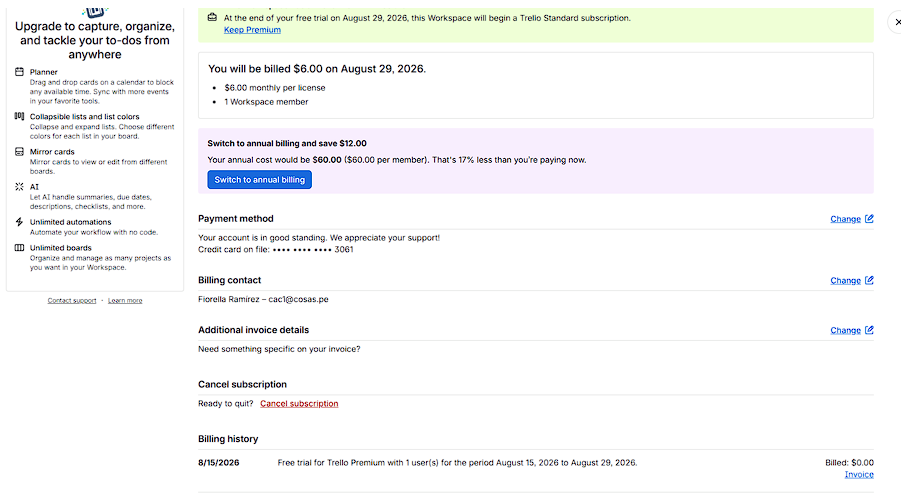Screen dimensions: 901x501
Task: Click the edit icon beside Billing contact Change
Action: pyautogui.click(x=869, y=280)
